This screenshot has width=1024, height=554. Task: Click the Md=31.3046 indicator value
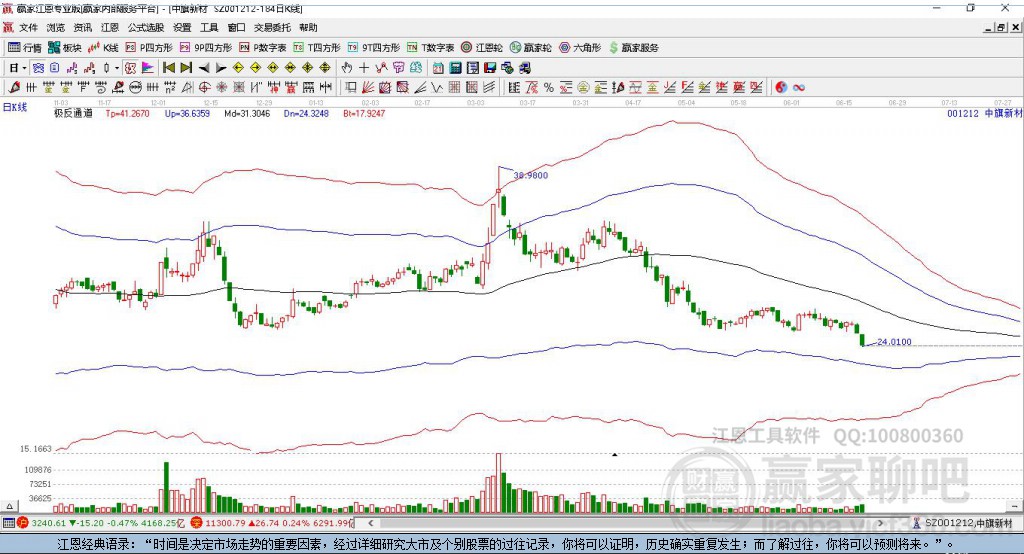tap(247, 114)
